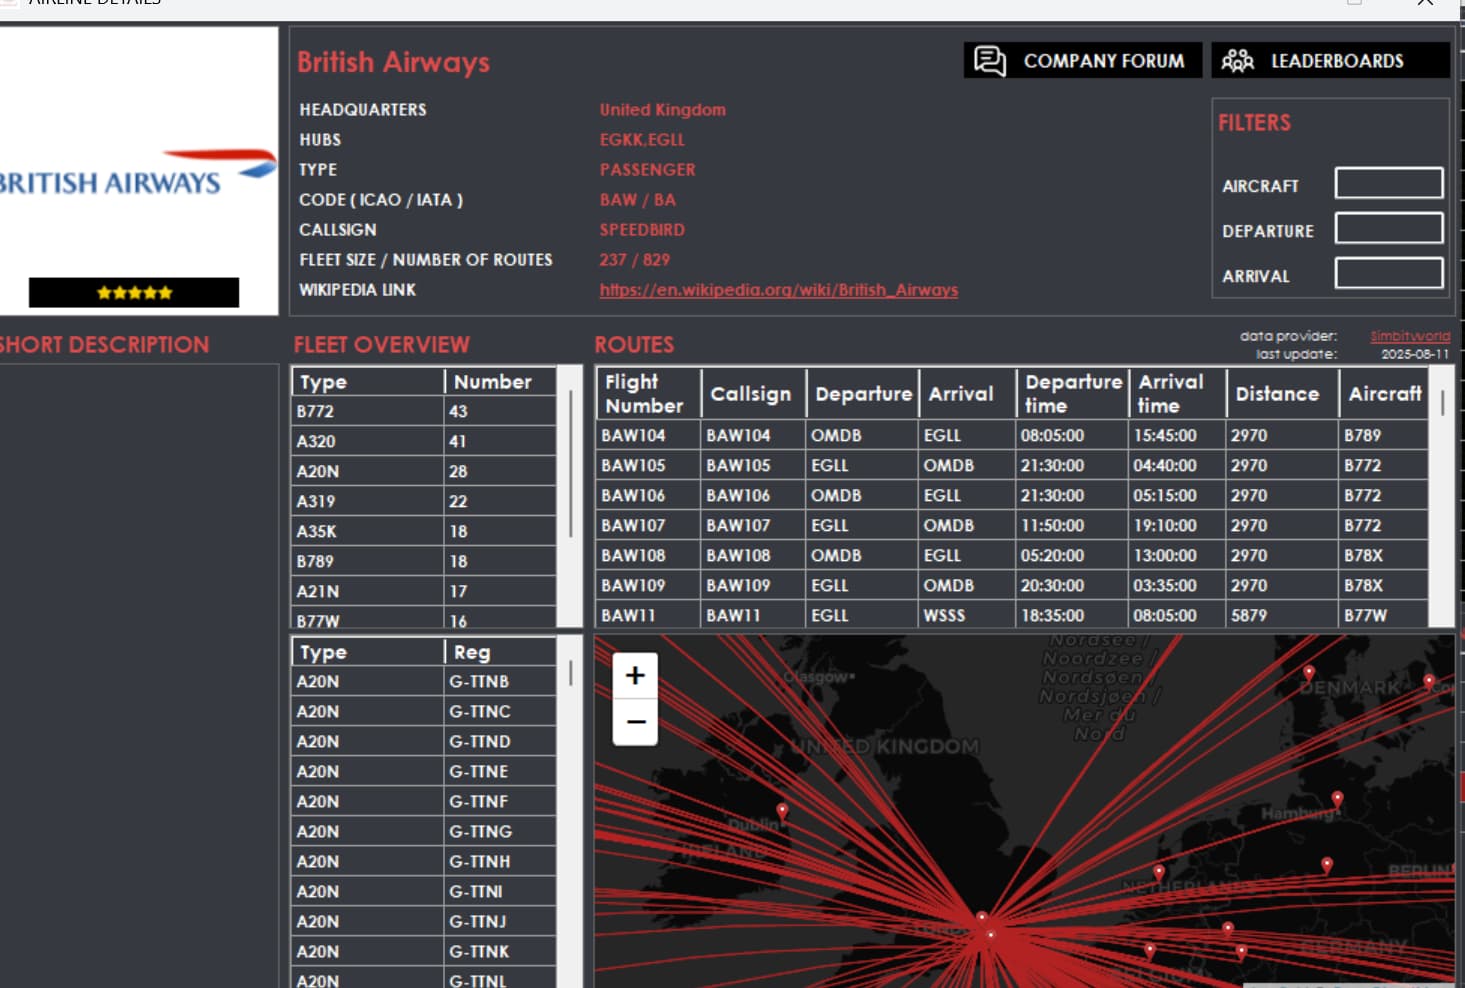This screenshot has width=1465, height=988.
Task: Select the map pin in Denmark
Action: pos(1308,673)
